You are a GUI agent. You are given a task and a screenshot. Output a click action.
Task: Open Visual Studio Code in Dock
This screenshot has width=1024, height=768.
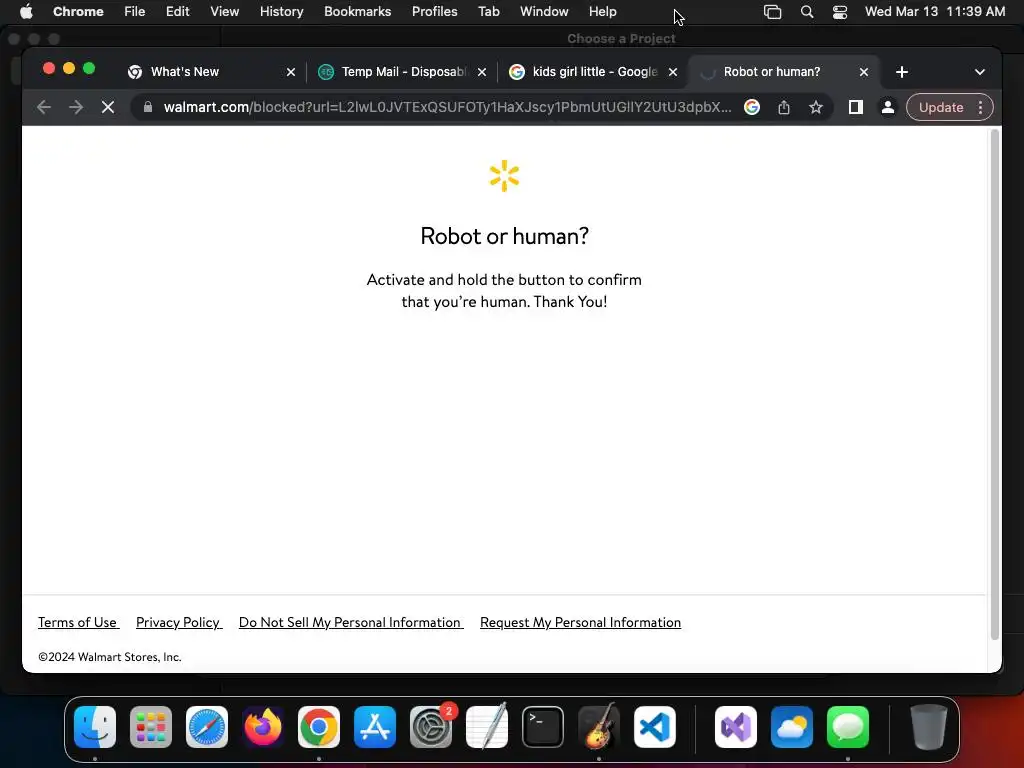655,727
